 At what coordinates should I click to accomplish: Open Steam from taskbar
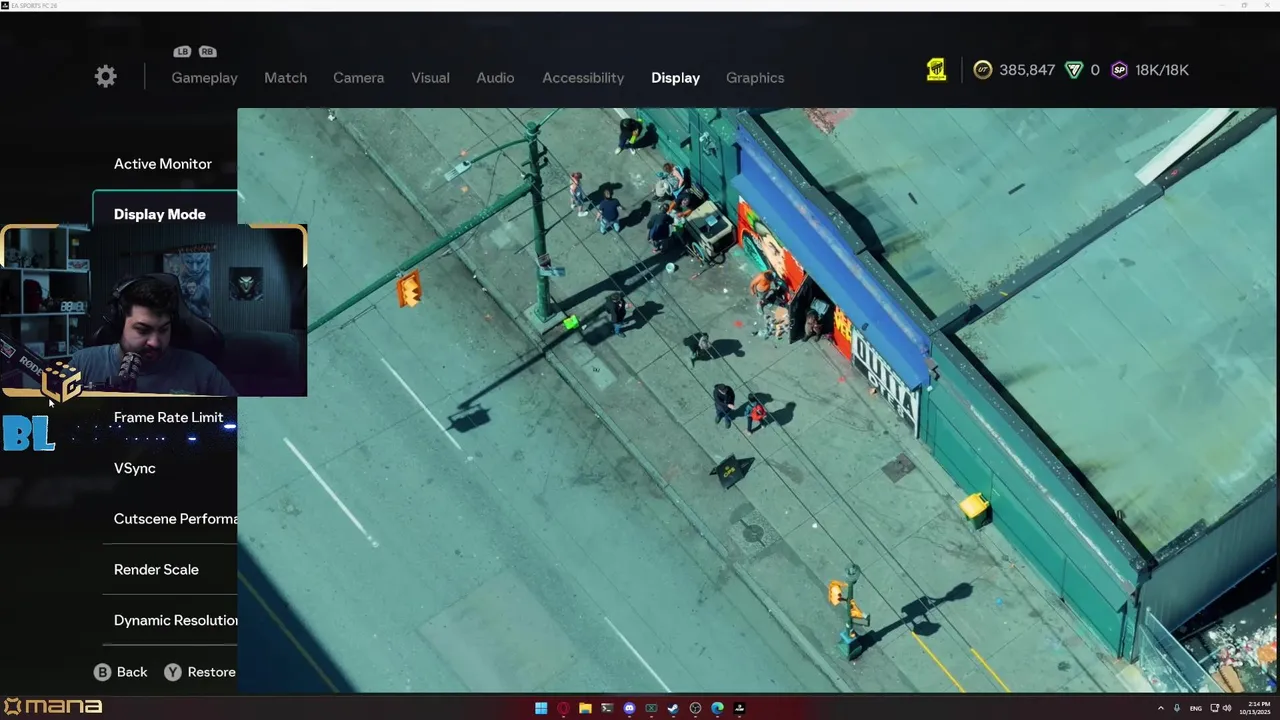[673, 708]
